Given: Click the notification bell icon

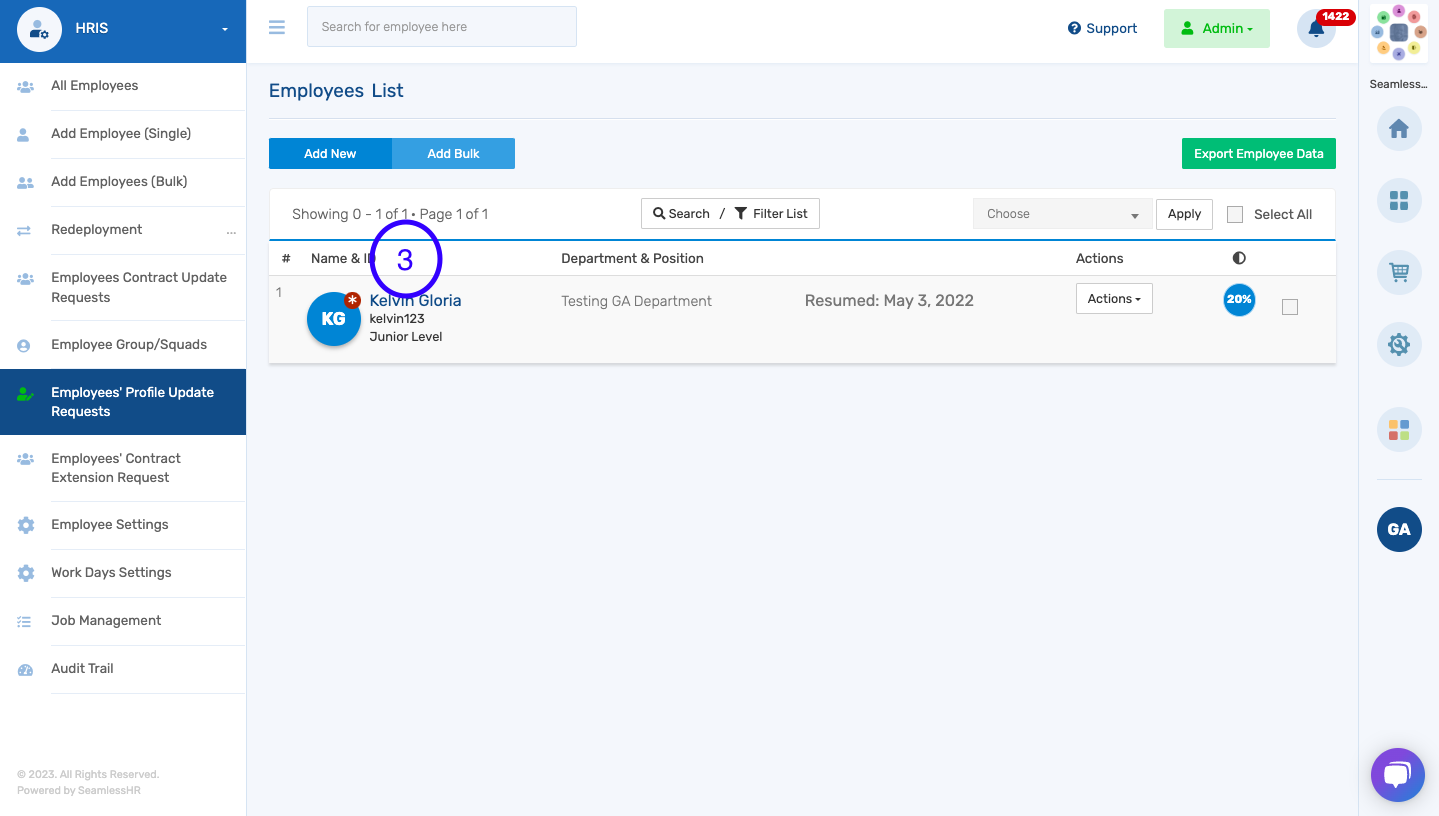Looking at the screenshot, I should coord(1315,30).
